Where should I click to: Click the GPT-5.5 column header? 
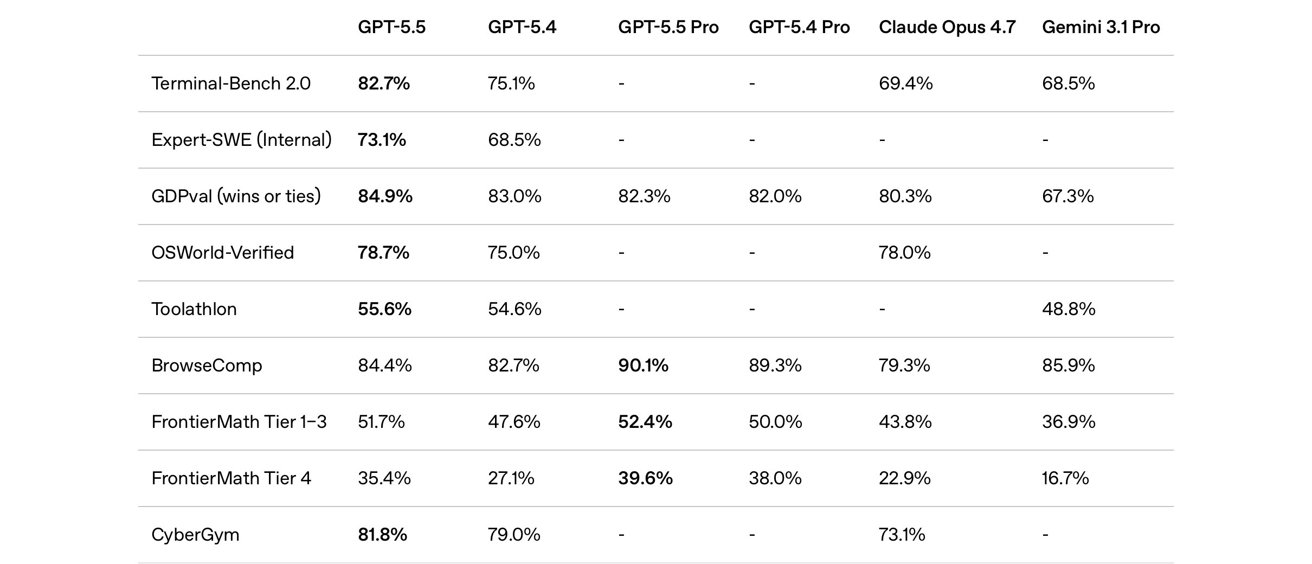pyautogui.click(x=391, y=27)
